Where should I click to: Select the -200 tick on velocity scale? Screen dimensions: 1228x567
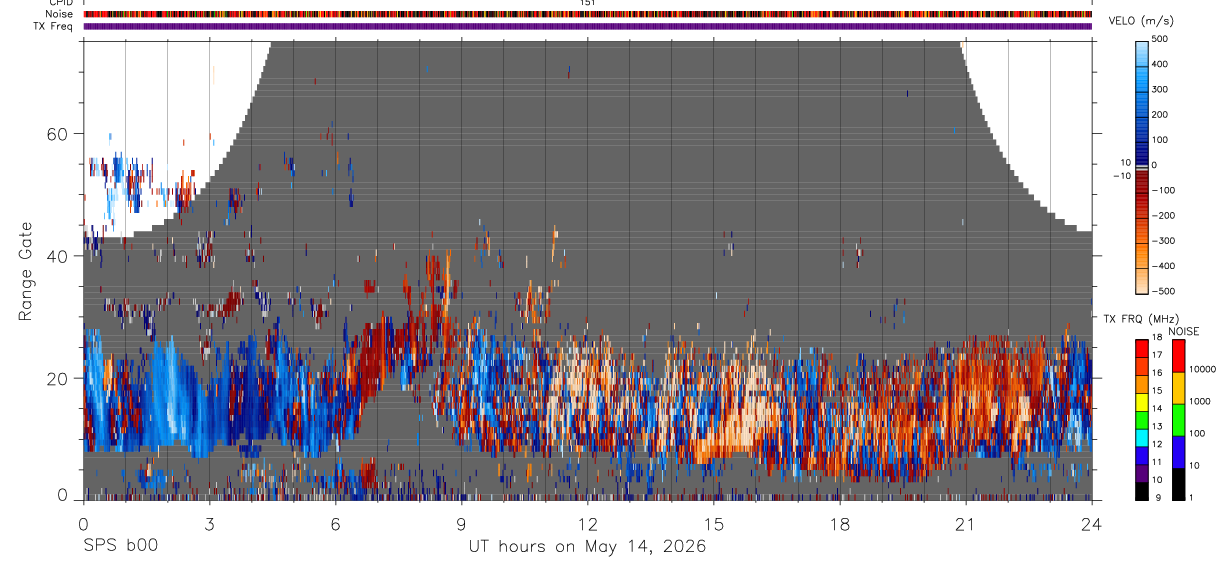click(x=1164, y=216)
